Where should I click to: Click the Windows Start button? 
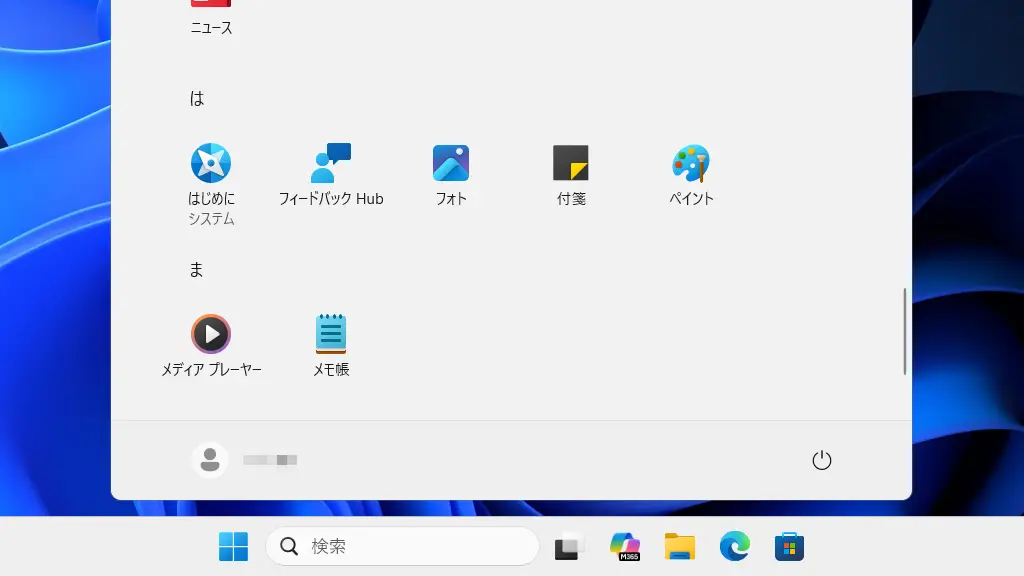coord(233,546)
